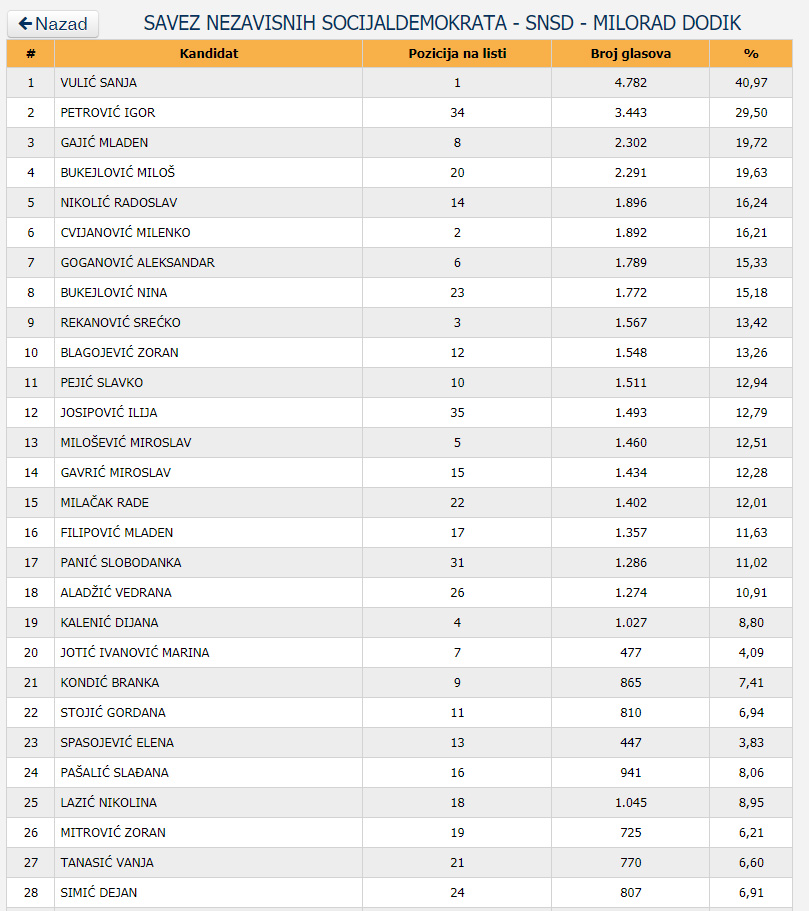Image resolution: width=809 pixels, height=911 pixels.
Task: Select candidate MILAČAK RADE
Action: tap(105, 503)
